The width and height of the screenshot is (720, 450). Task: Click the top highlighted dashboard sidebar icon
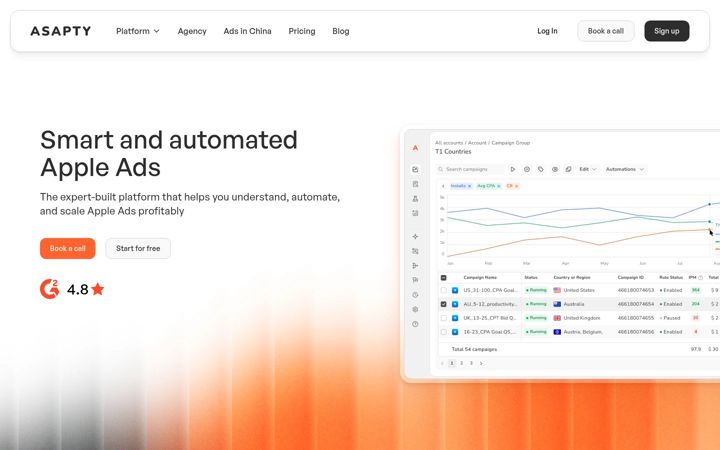[x=415, y=169]
